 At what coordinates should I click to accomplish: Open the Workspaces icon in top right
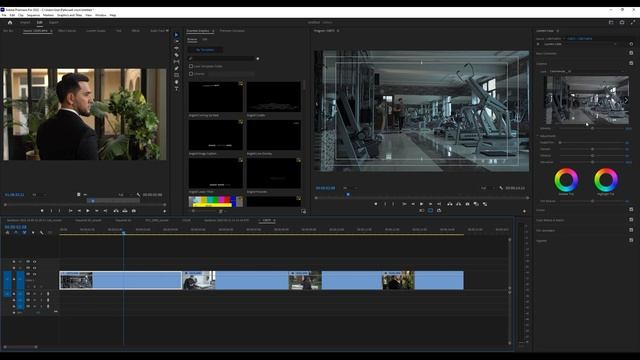tap(611, 22)
